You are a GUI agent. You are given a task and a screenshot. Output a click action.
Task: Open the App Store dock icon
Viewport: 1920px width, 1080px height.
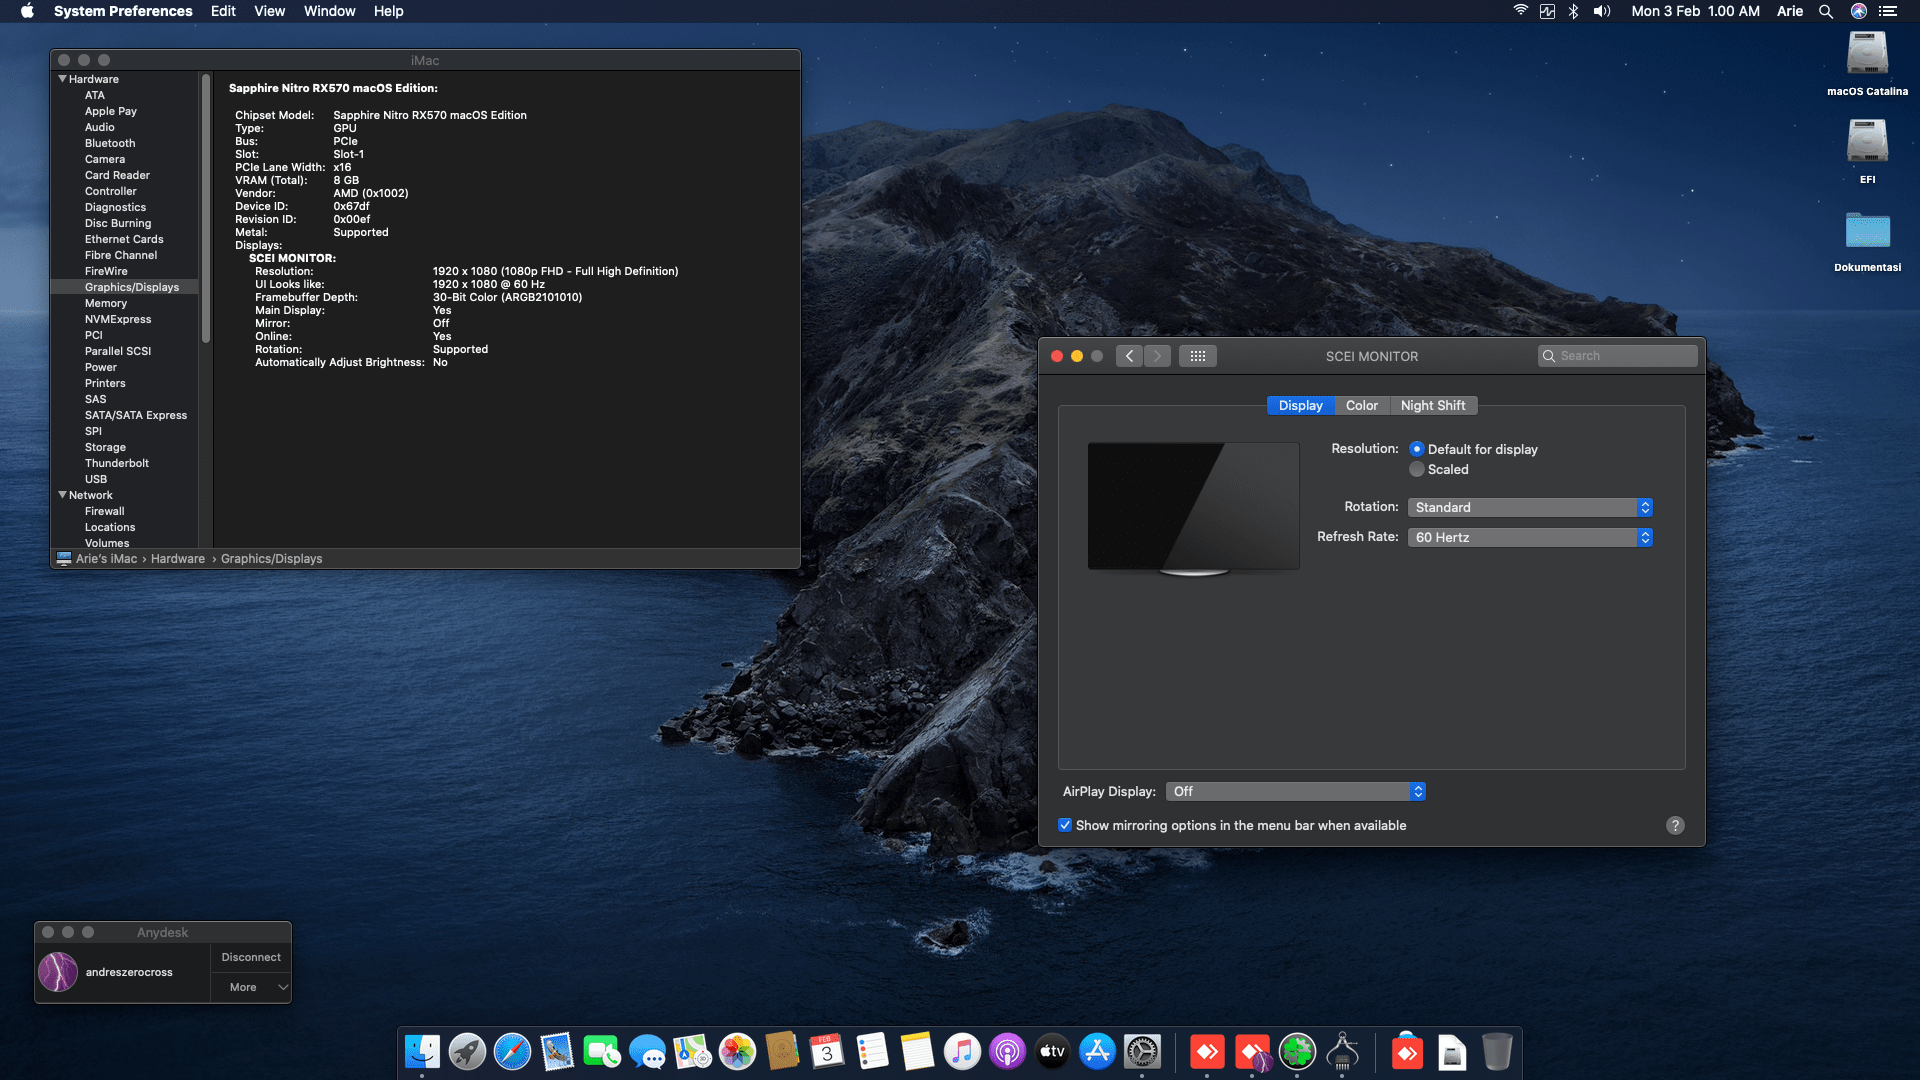(1097, 1052)
